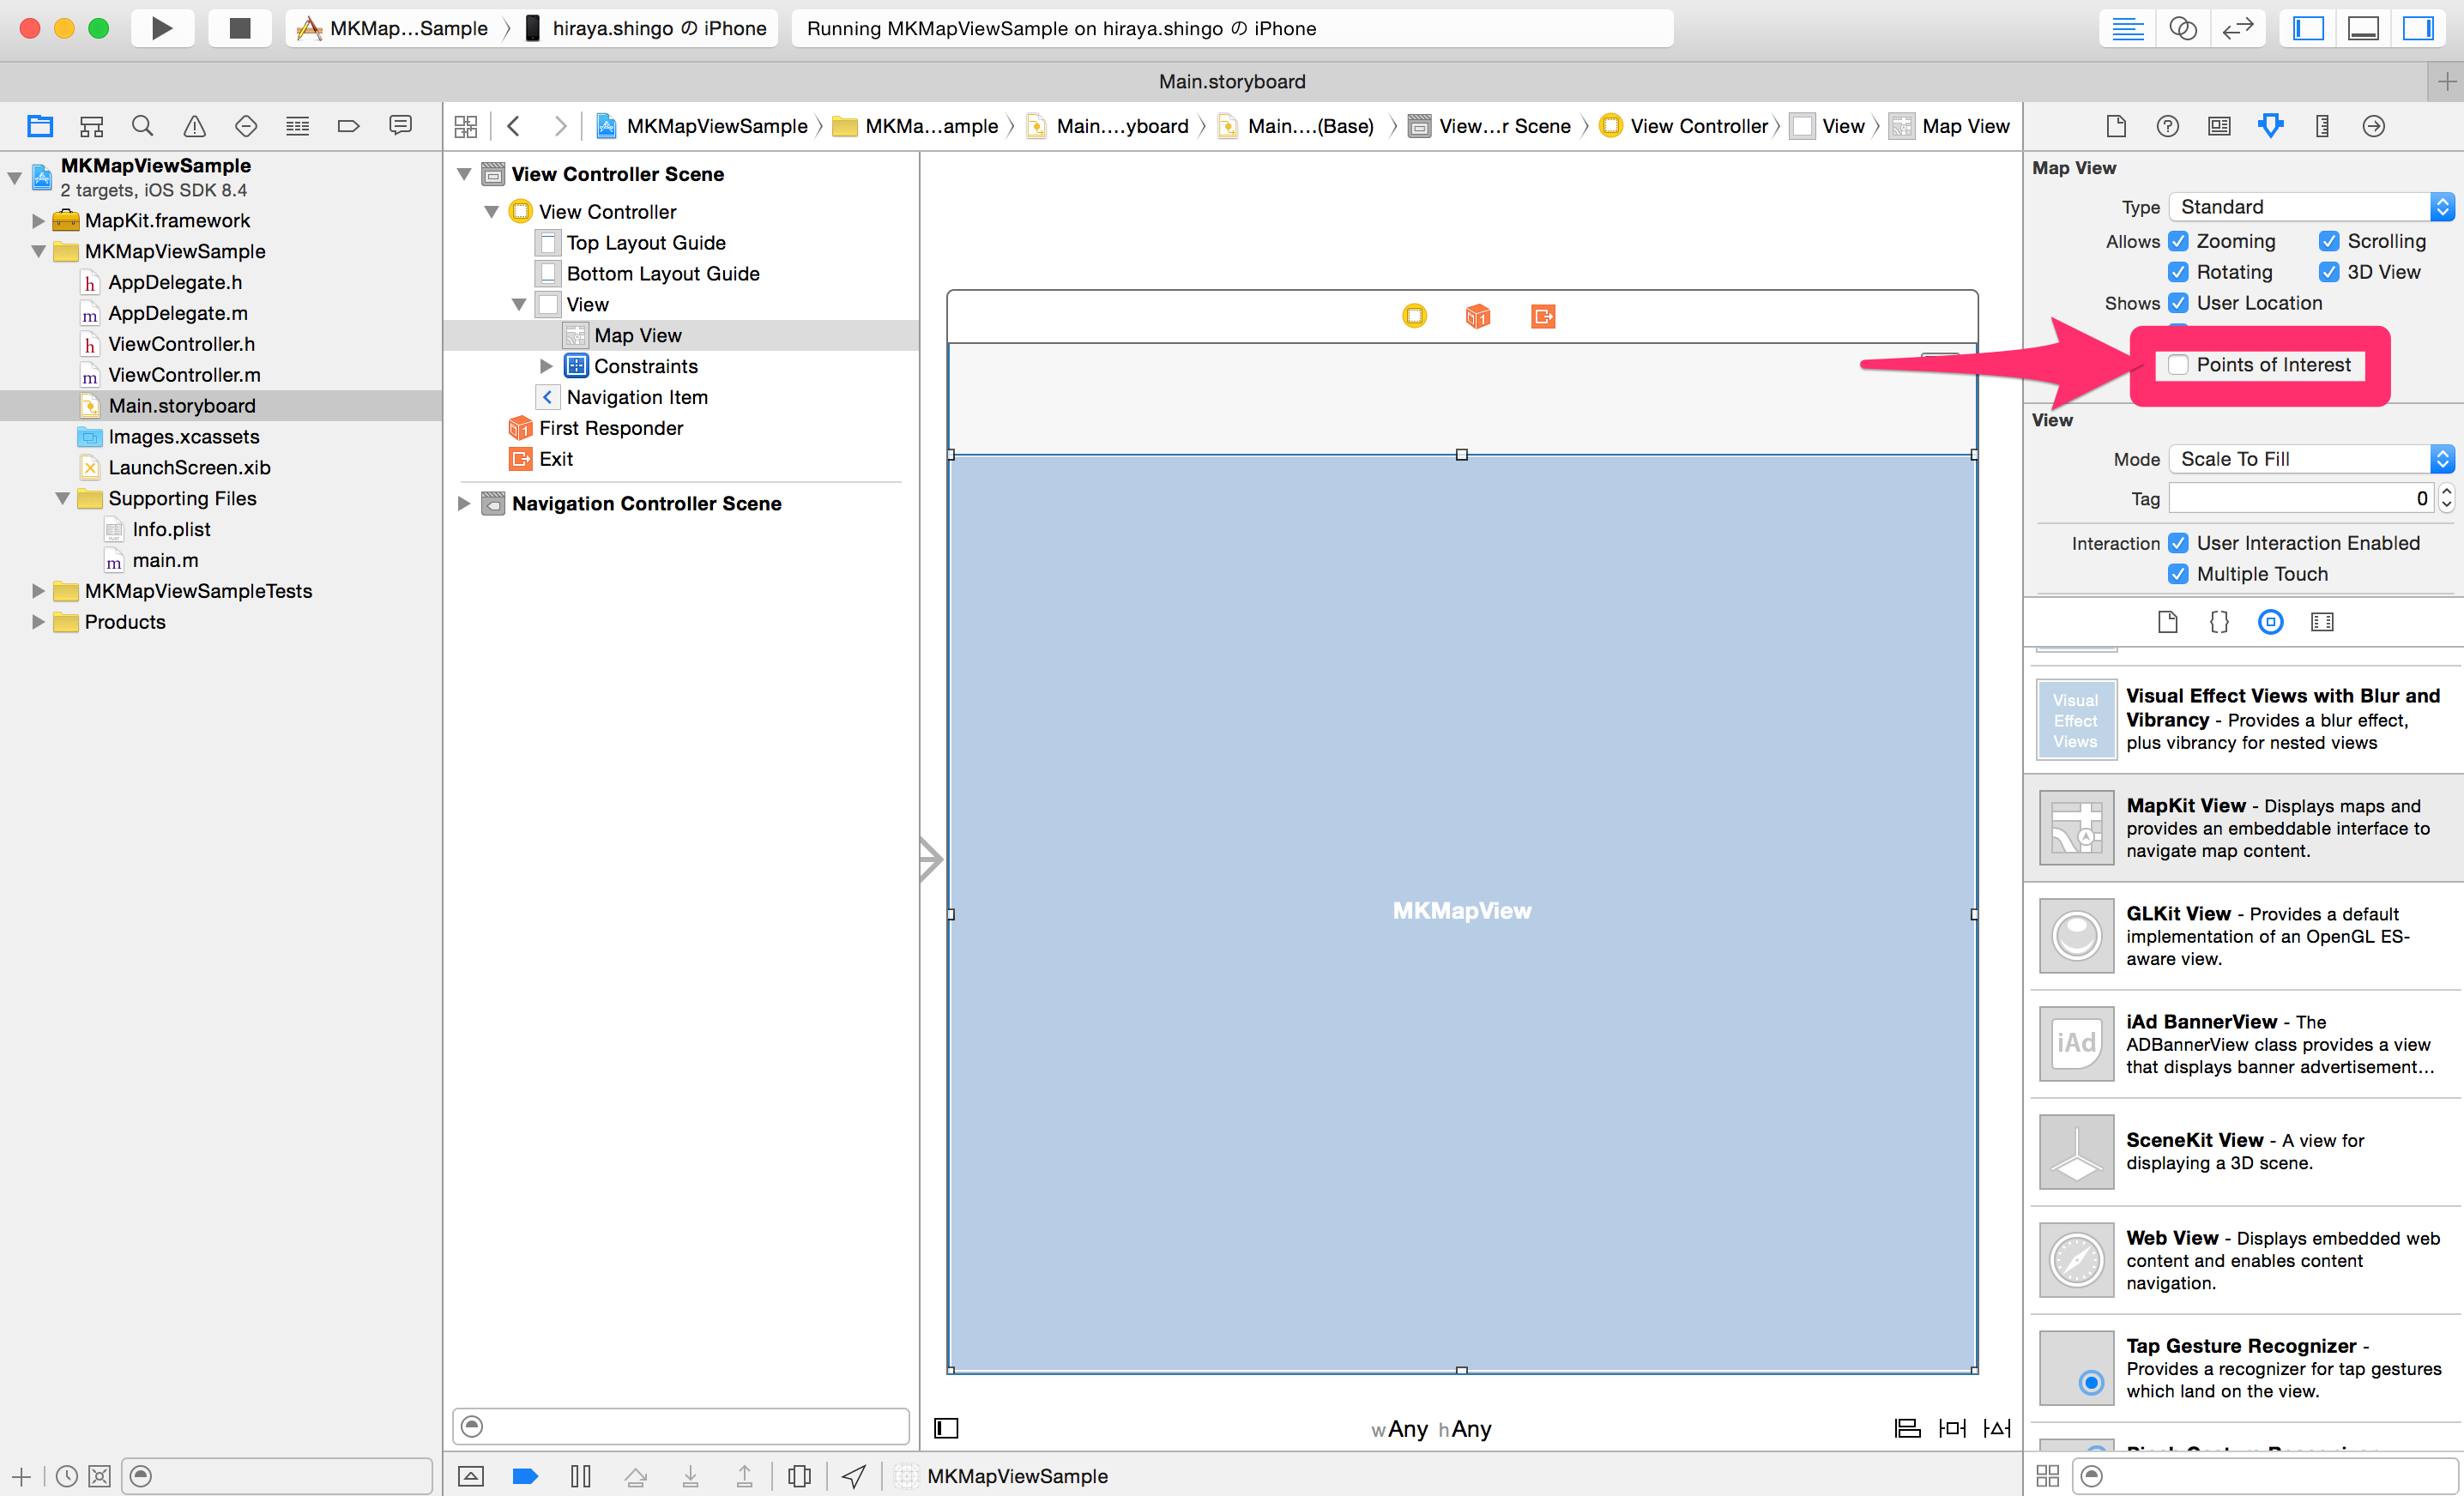Open the Symbol navigator tab

(x=91, y=126)
